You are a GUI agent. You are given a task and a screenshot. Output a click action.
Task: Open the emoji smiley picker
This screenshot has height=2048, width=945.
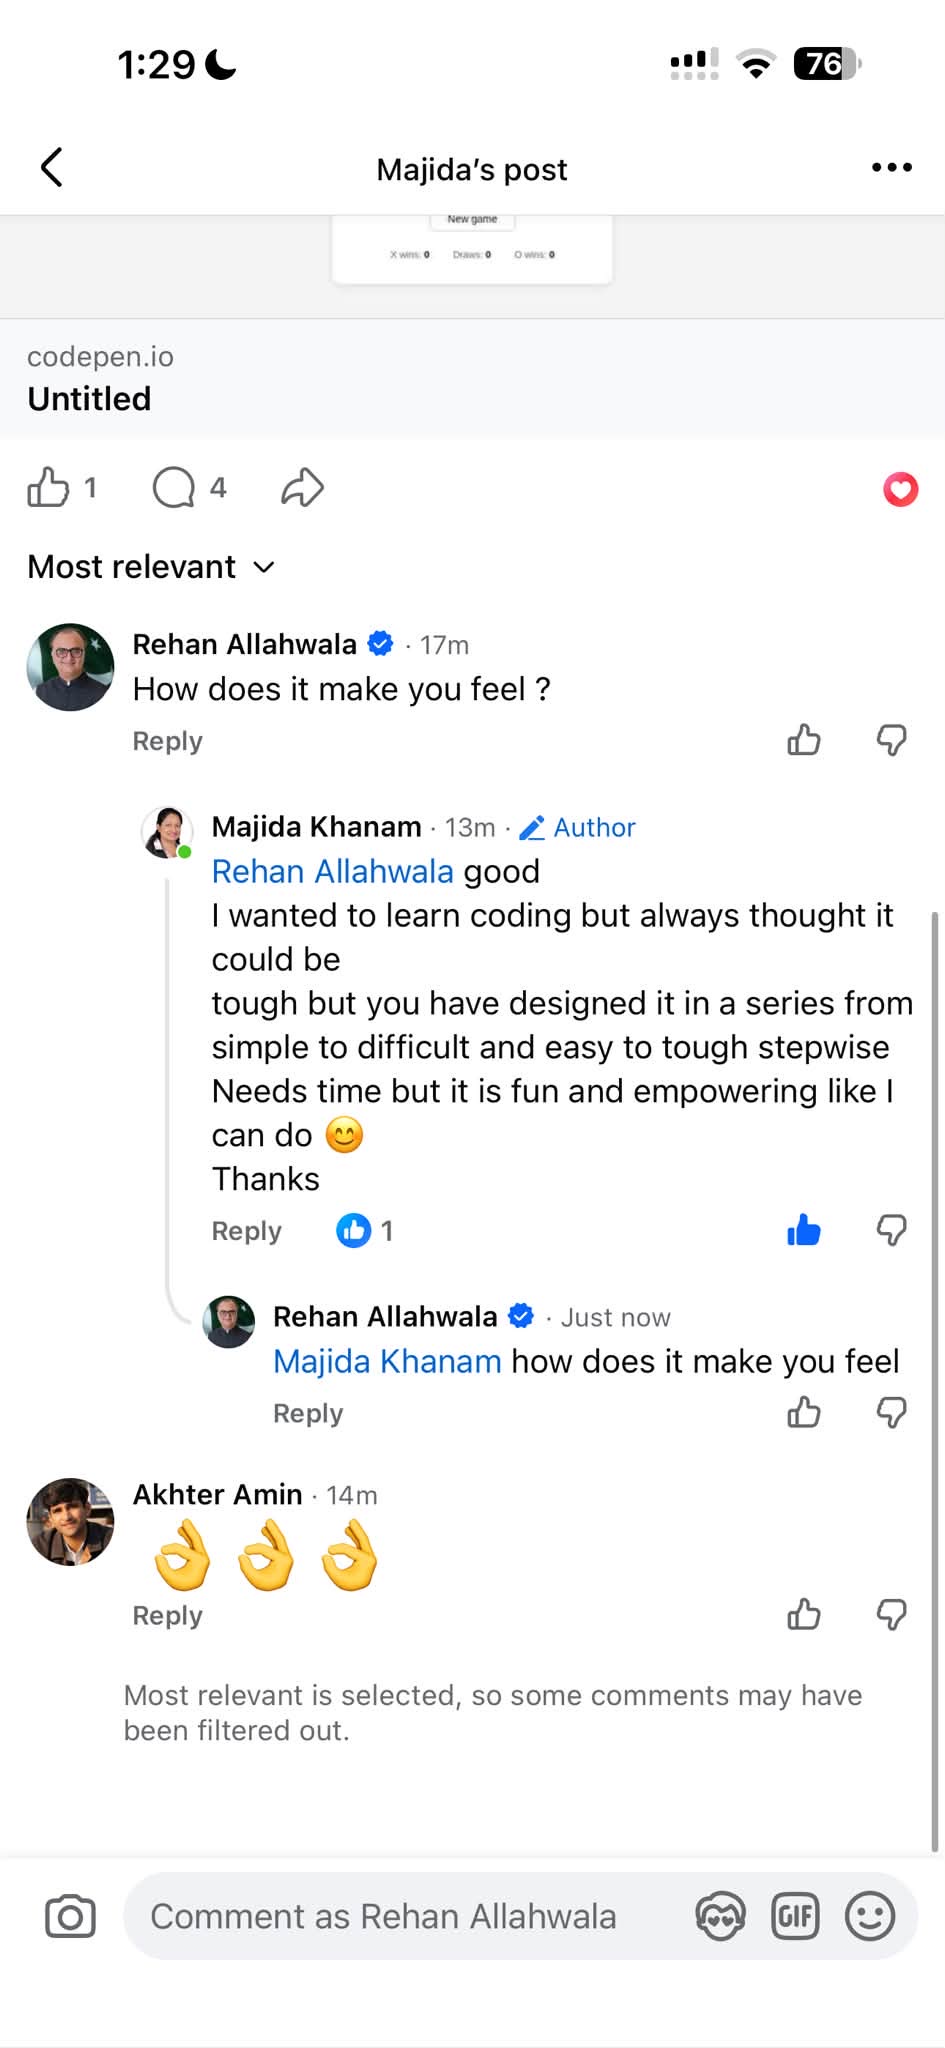click(870, 1916)
